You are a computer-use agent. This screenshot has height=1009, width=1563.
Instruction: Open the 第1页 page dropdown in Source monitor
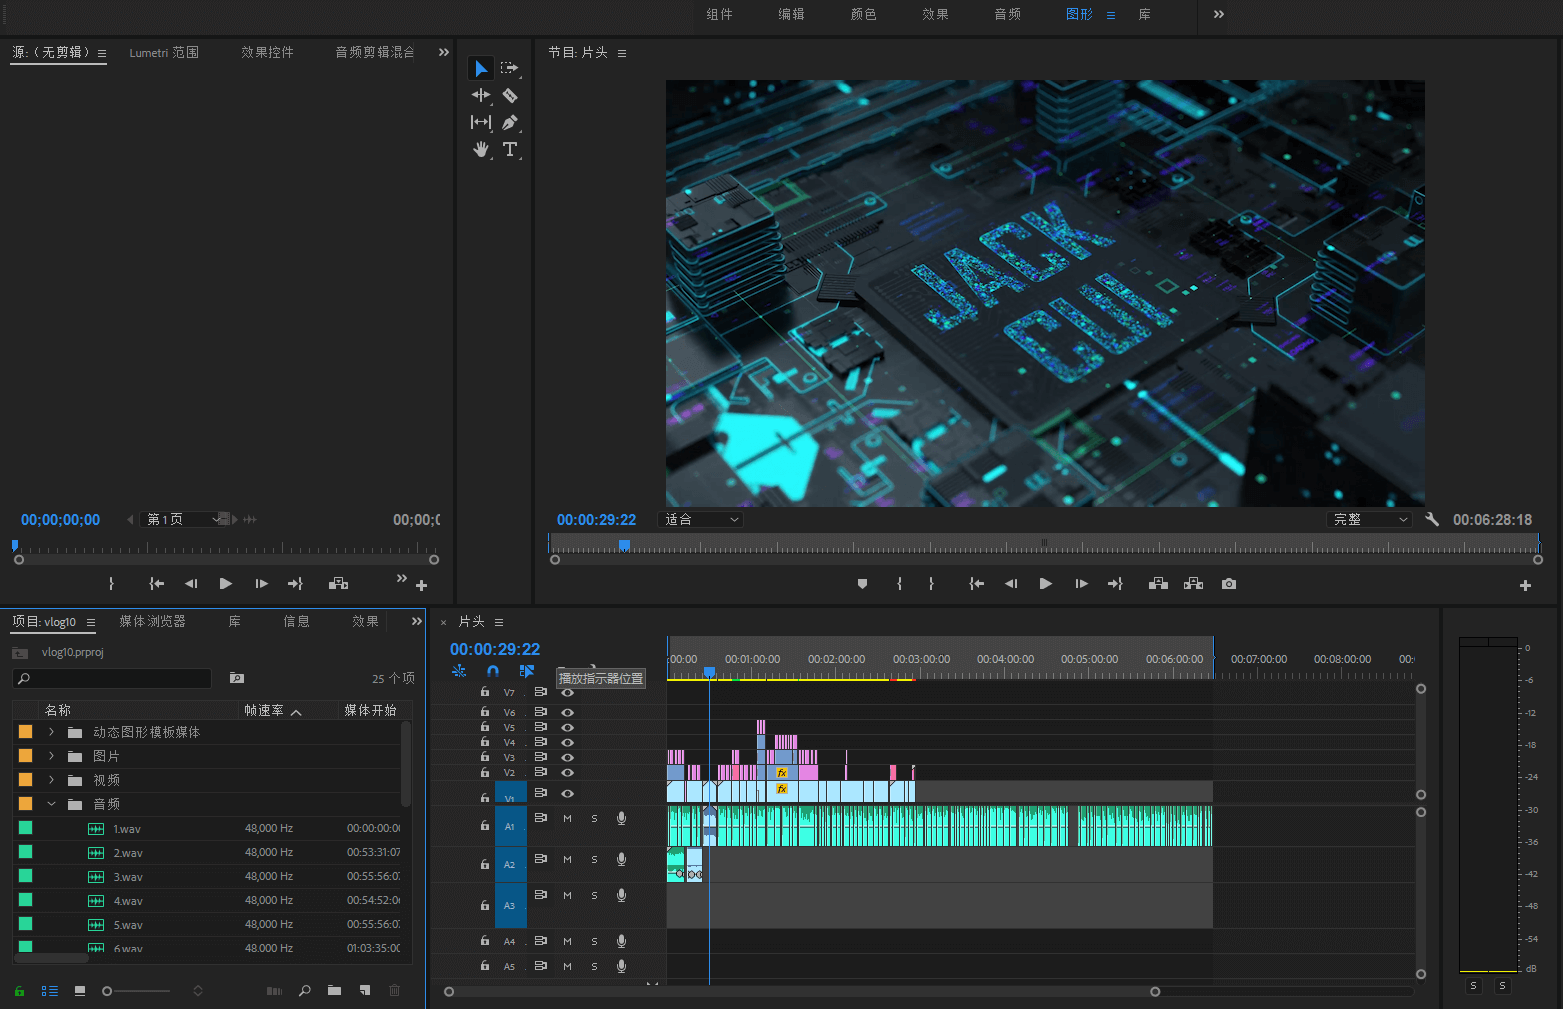184,519
